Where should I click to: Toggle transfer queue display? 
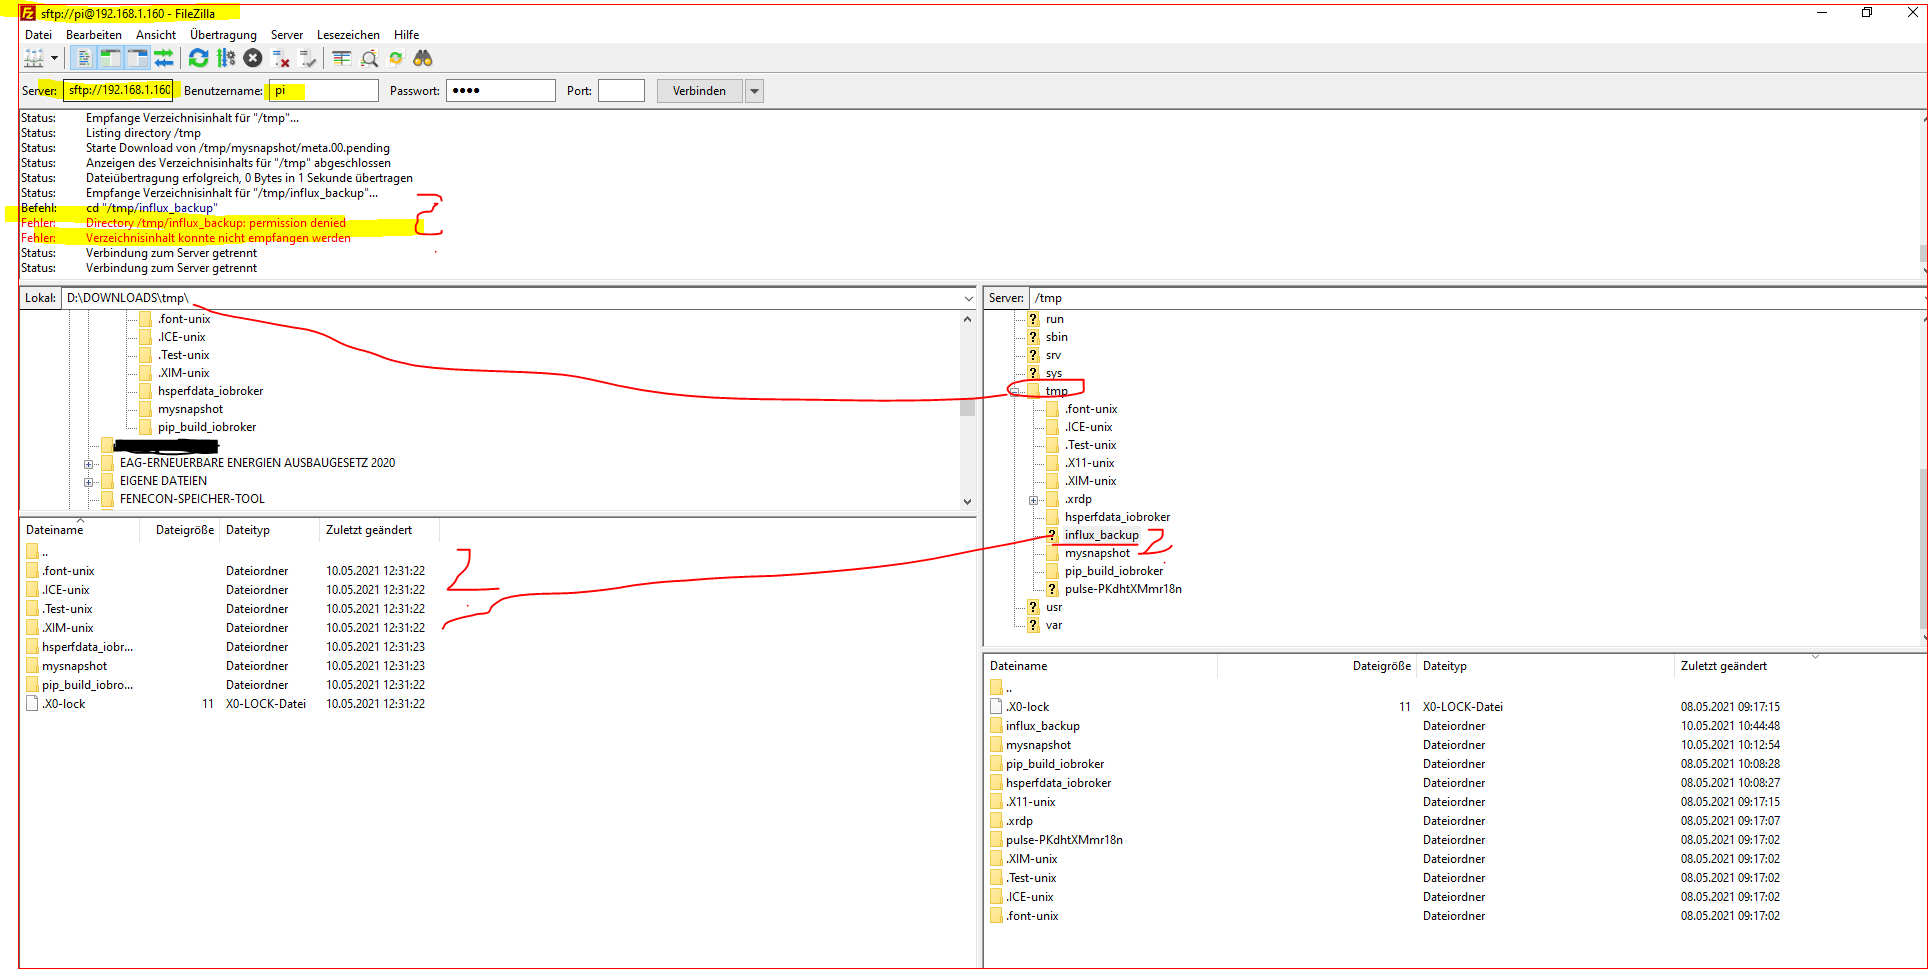[x=164, y=59]
